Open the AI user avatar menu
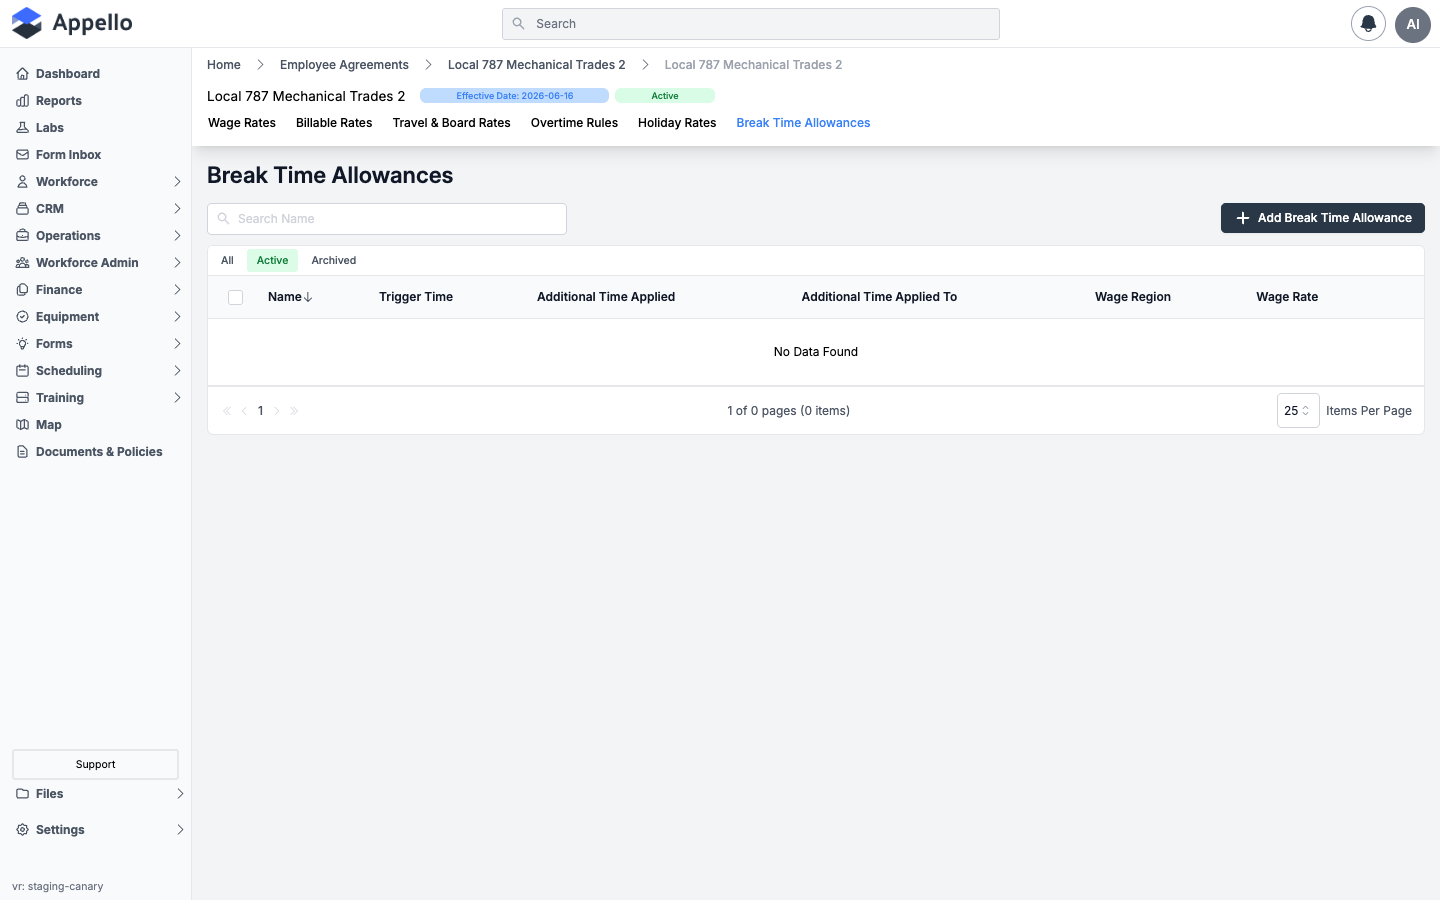This screenshot has height=918, width=1440. coord(1413,24)
